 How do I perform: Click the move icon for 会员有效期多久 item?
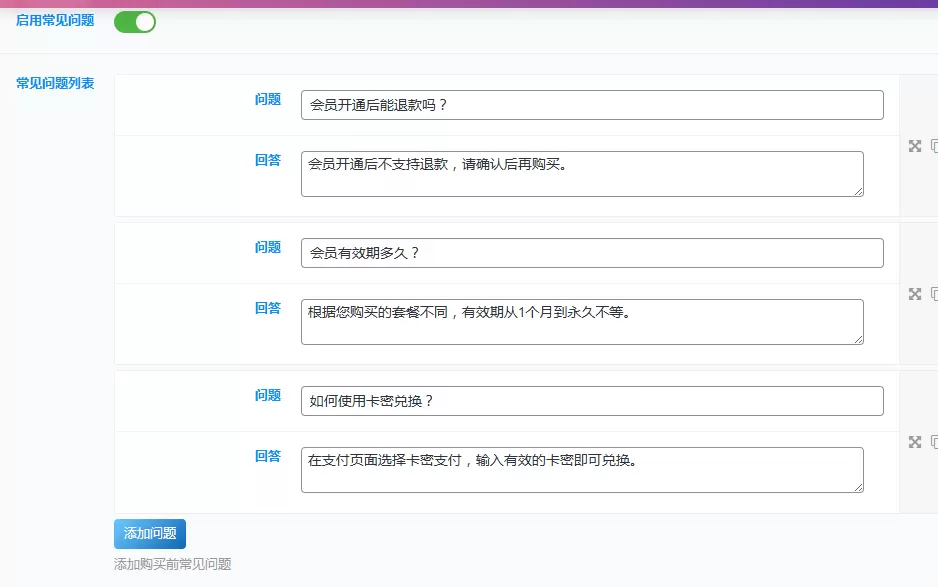click(x=915, y=294)
